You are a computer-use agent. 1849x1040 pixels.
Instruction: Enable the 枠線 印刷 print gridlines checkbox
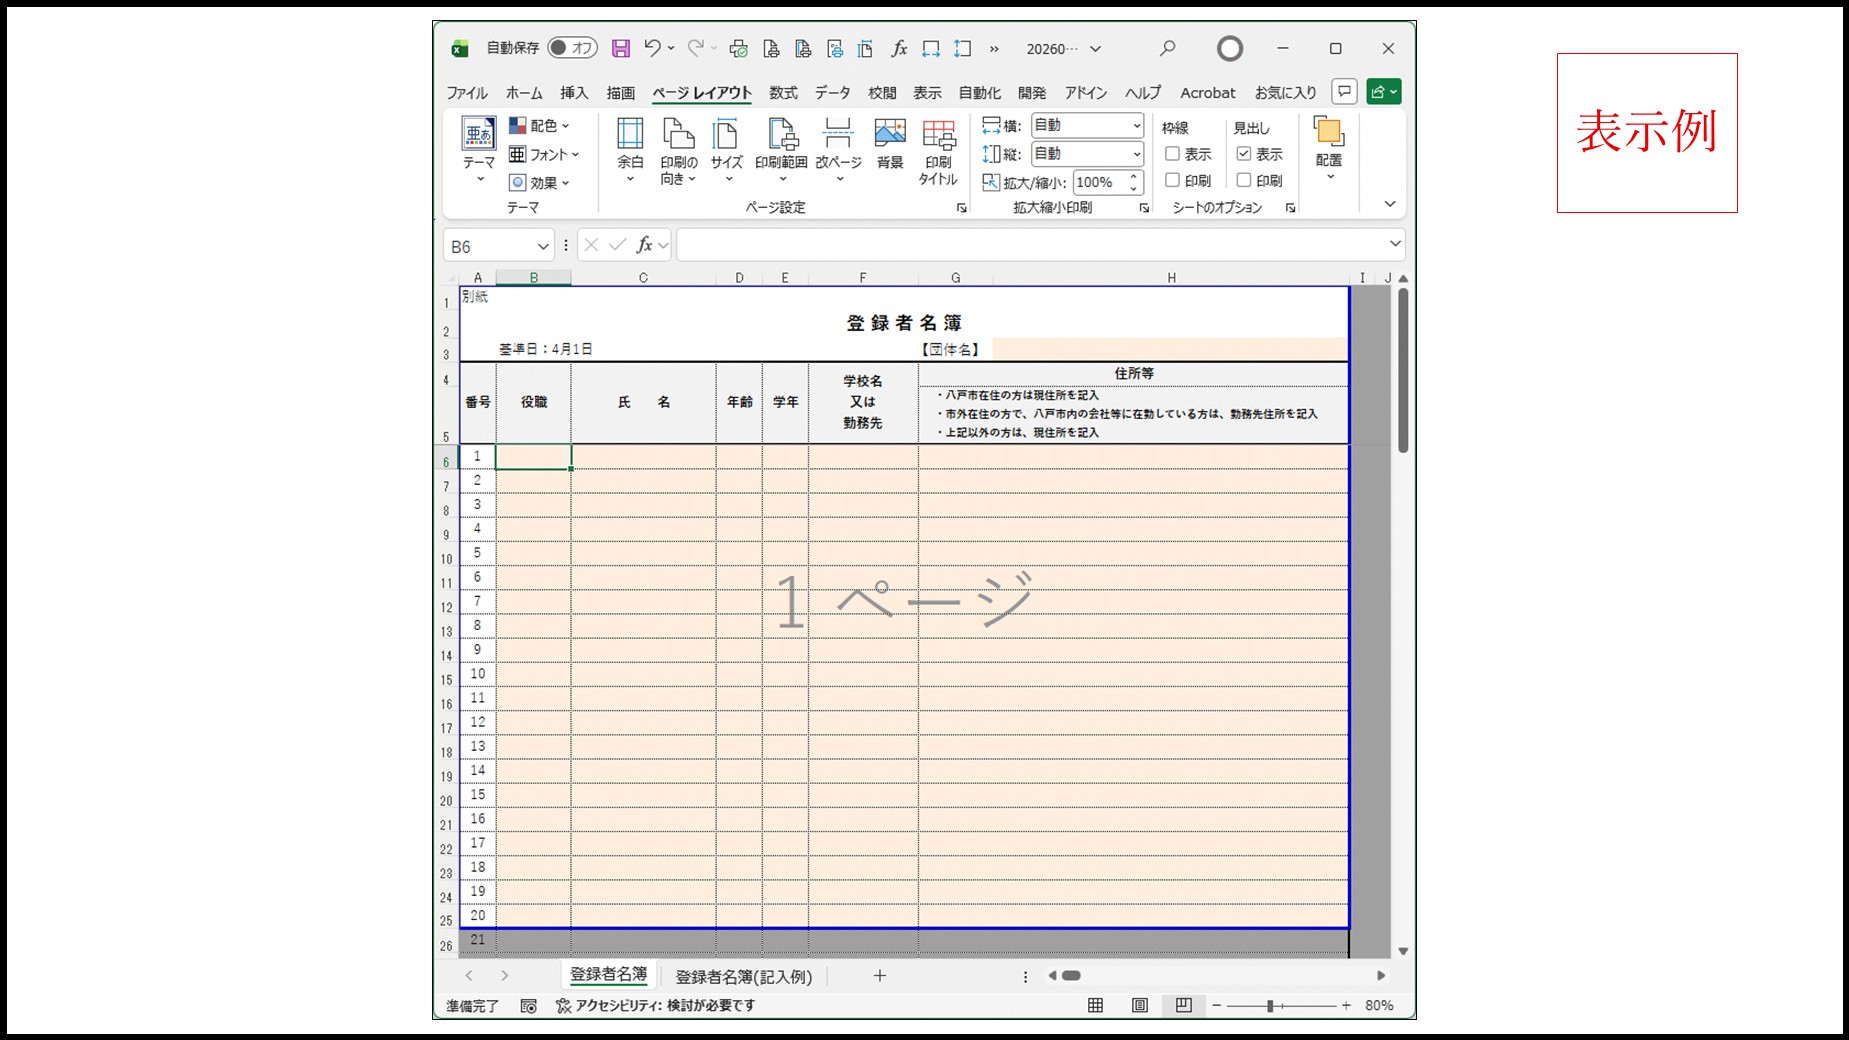pos(1172,180)
